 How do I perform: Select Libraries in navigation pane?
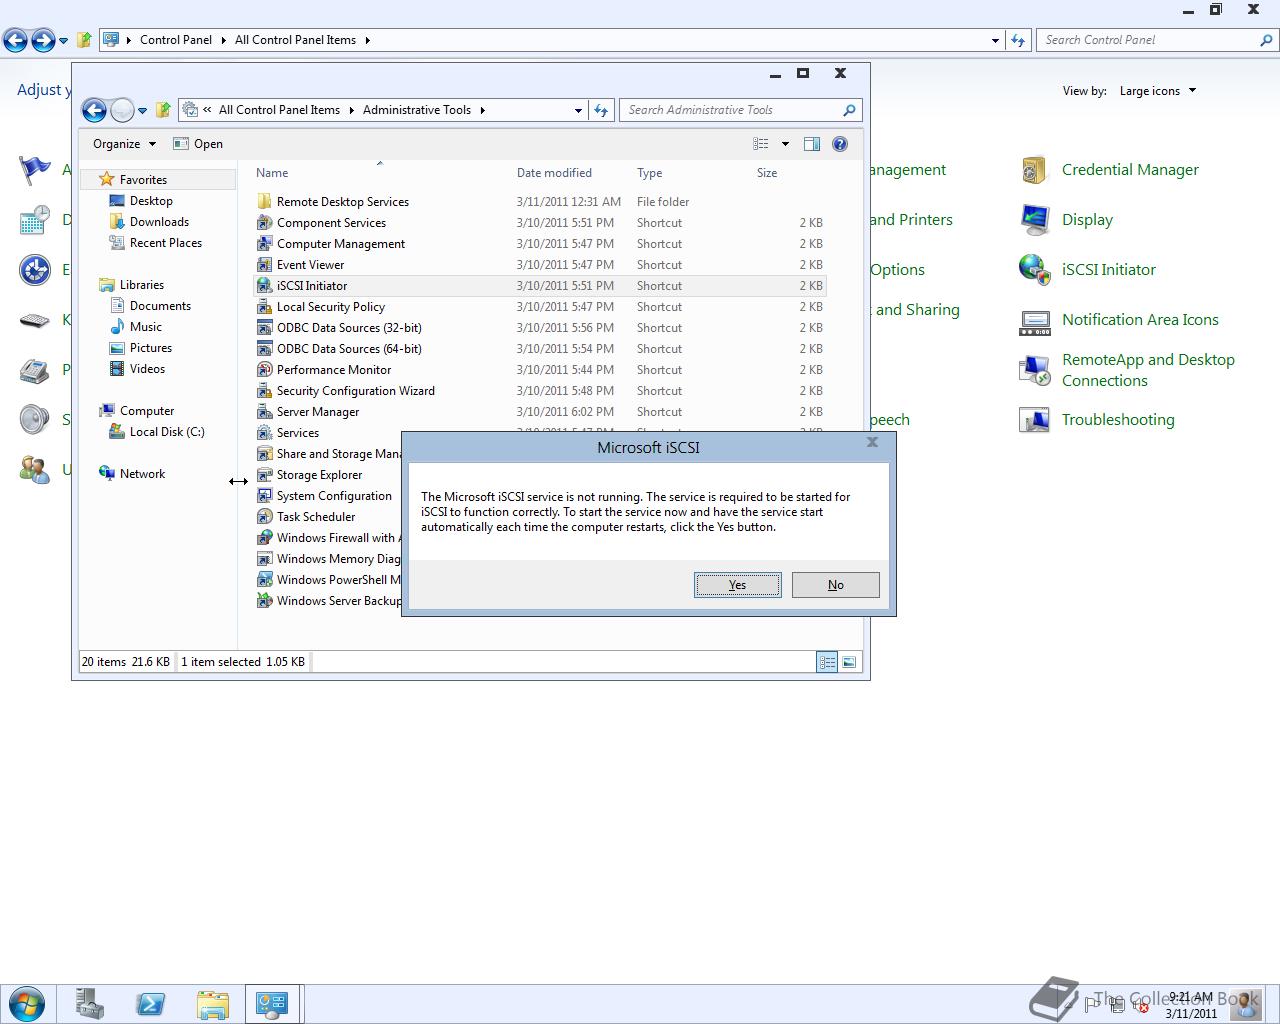[x=141, y=285]
